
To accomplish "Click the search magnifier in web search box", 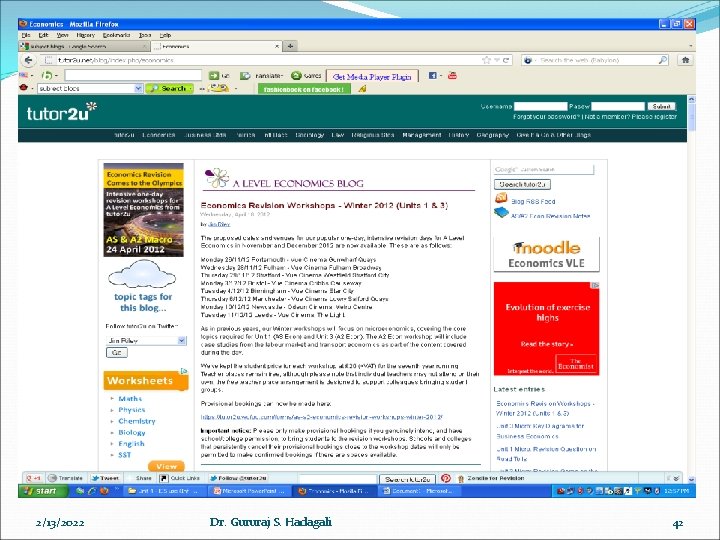I will click(663, 60).
